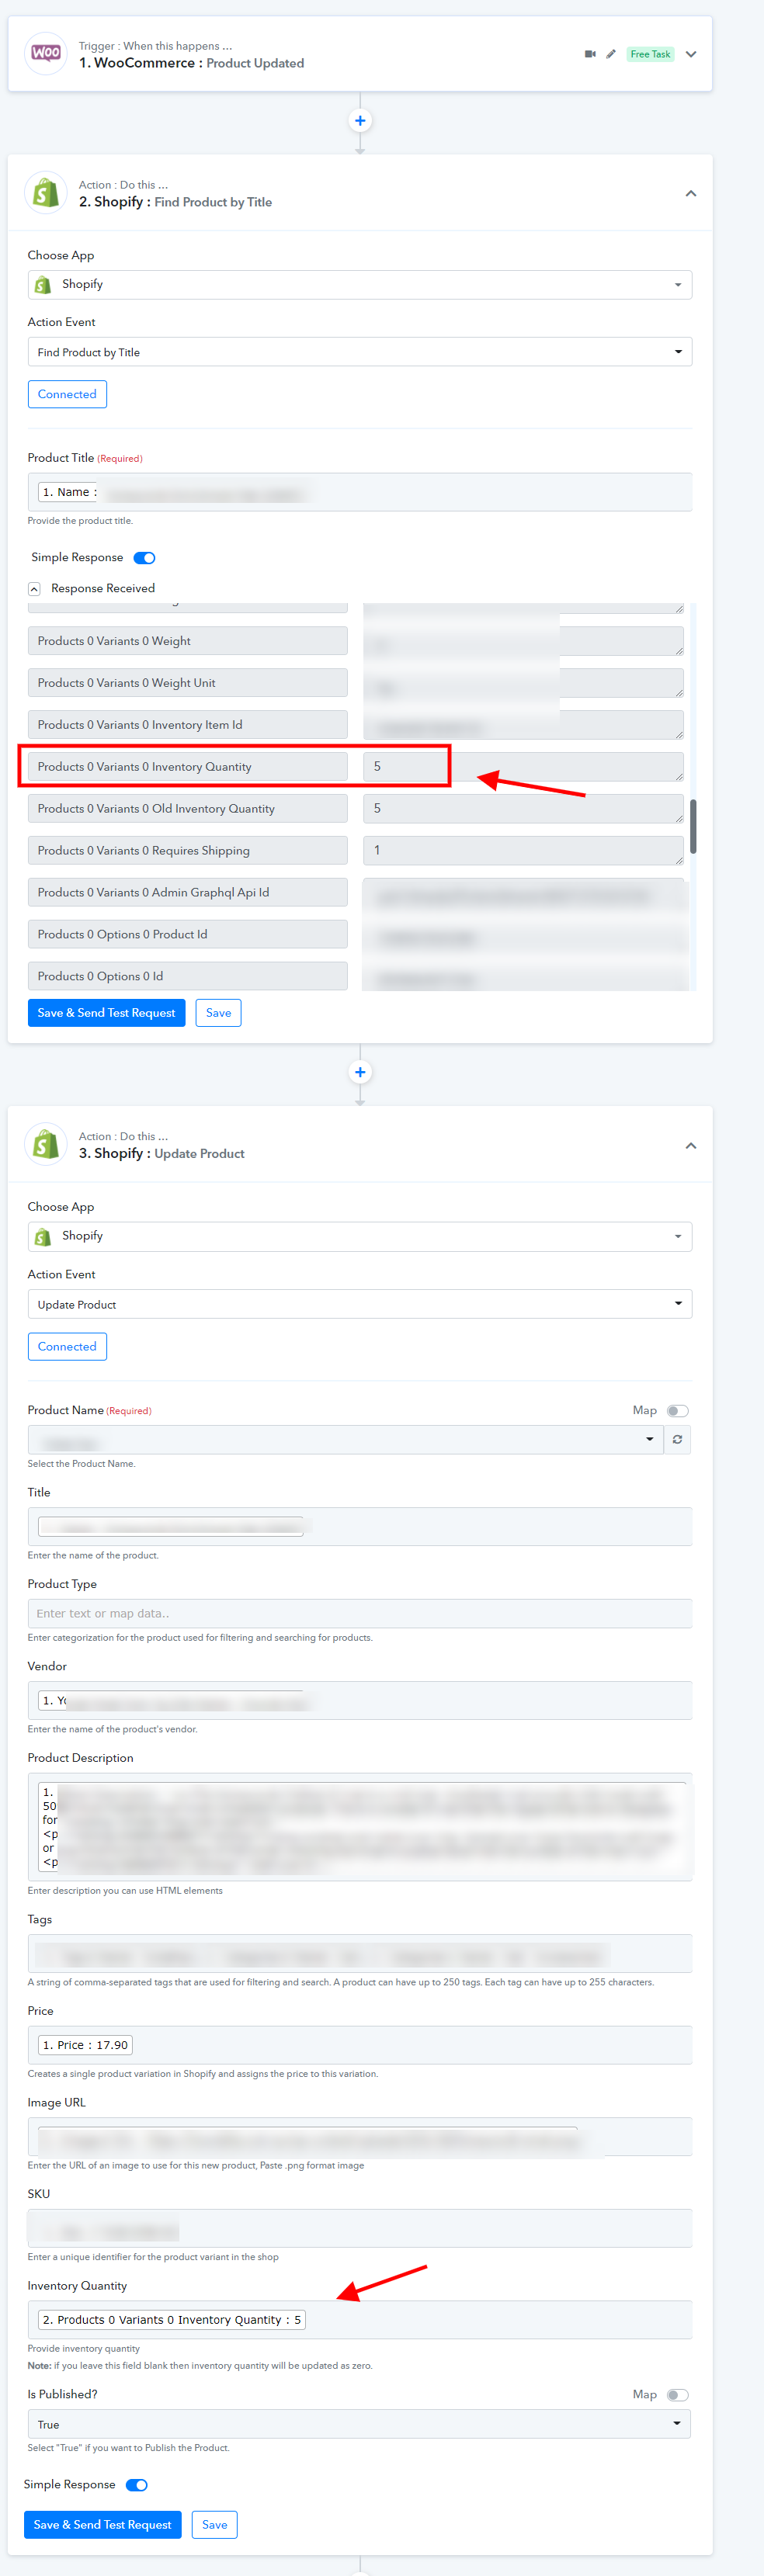764x2576 pixels.
Task: Select Products 0 Variants 0 Admin Graphql Api Id label
Action: point(188,893)
